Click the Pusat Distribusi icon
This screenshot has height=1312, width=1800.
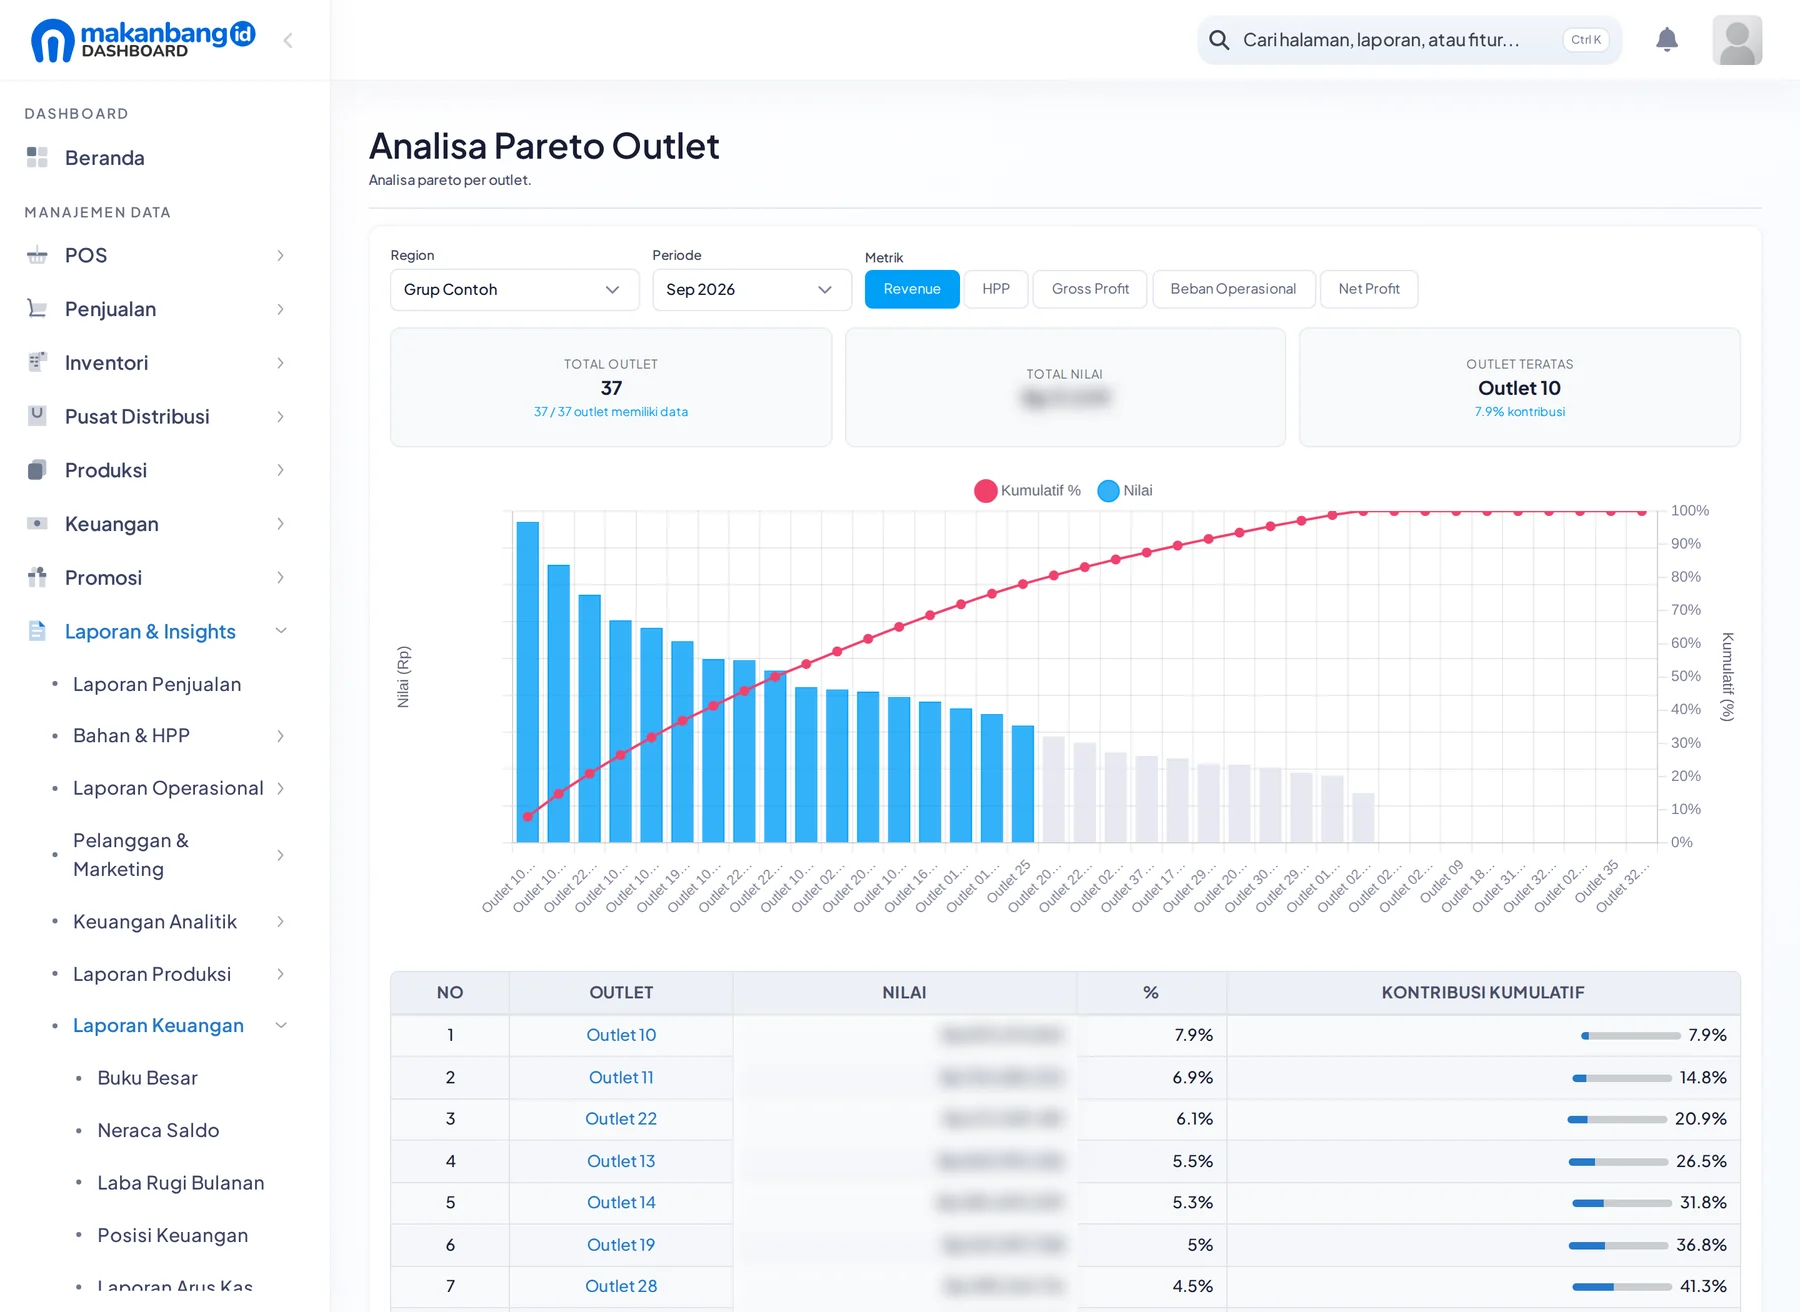37,416
